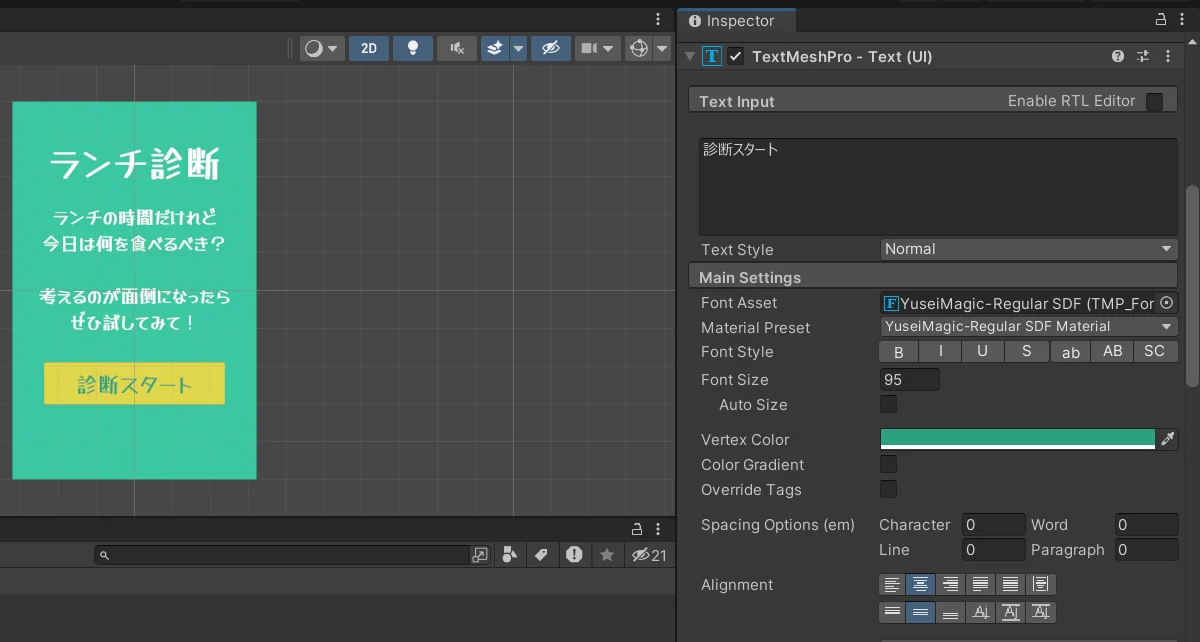This screenshot has width=1200, height=642.
Task: Set horizontal alignment to justified
Action: point(981,585)
